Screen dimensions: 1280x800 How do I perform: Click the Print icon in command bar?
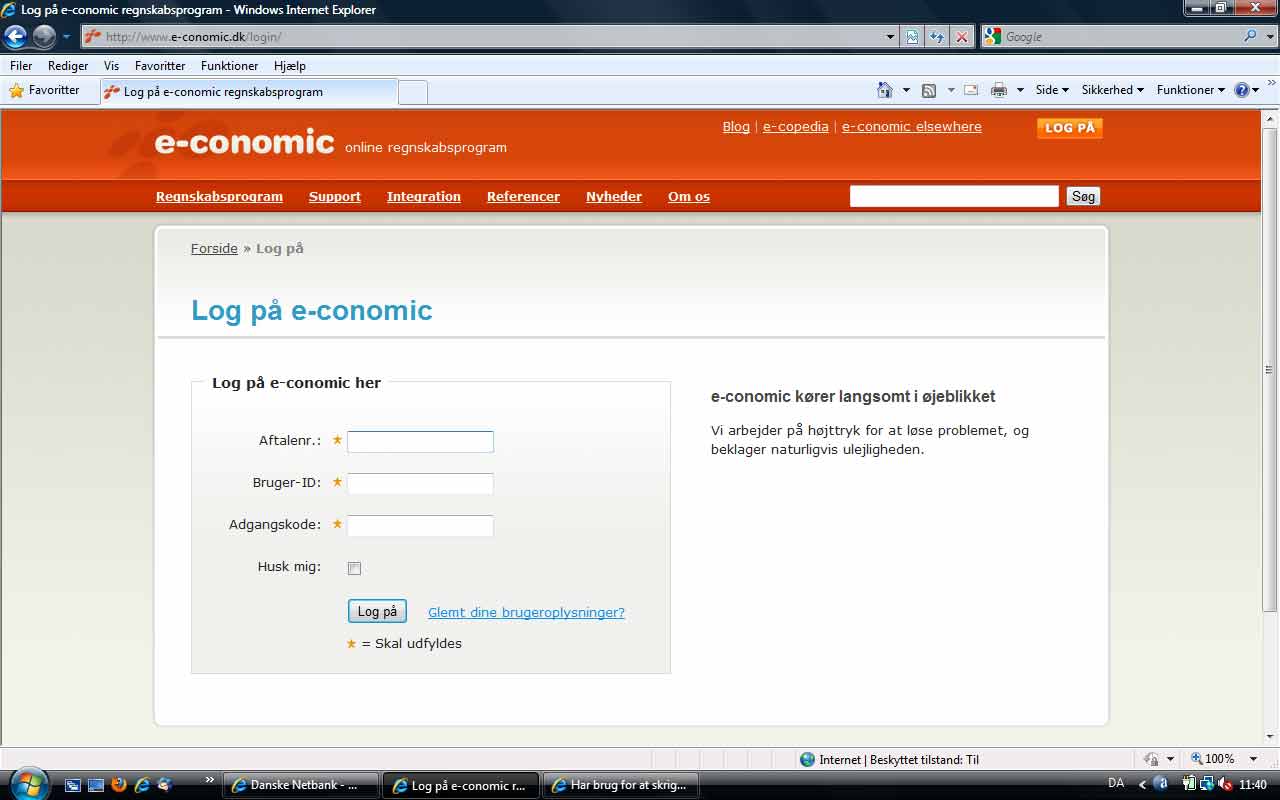[x=998, y=90]
